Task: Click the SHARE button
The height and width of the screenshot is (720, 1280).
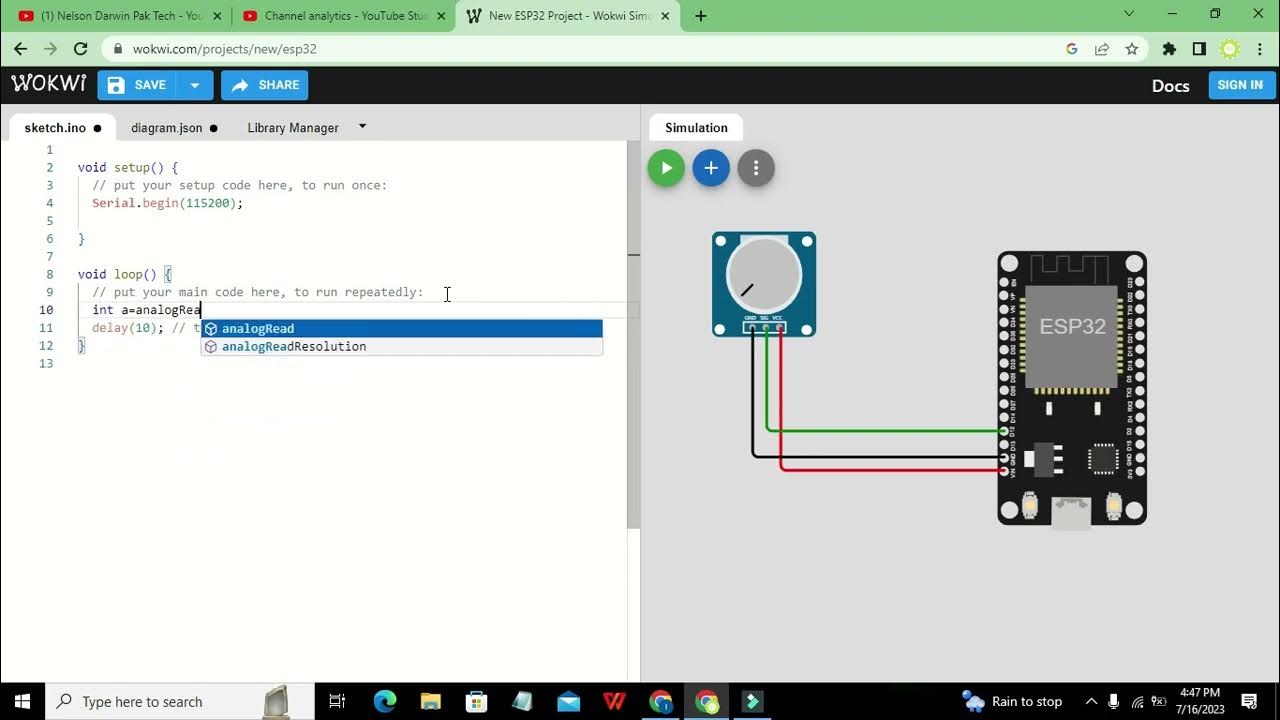Action: [264, 85]
